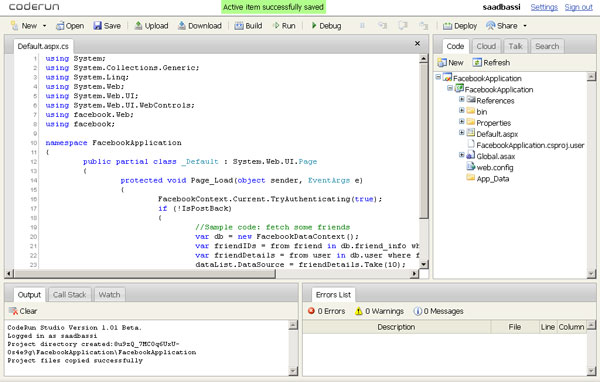Click the greyed-out step out icon
Viewport: 600px width, 382px height.
coord(423,26)
